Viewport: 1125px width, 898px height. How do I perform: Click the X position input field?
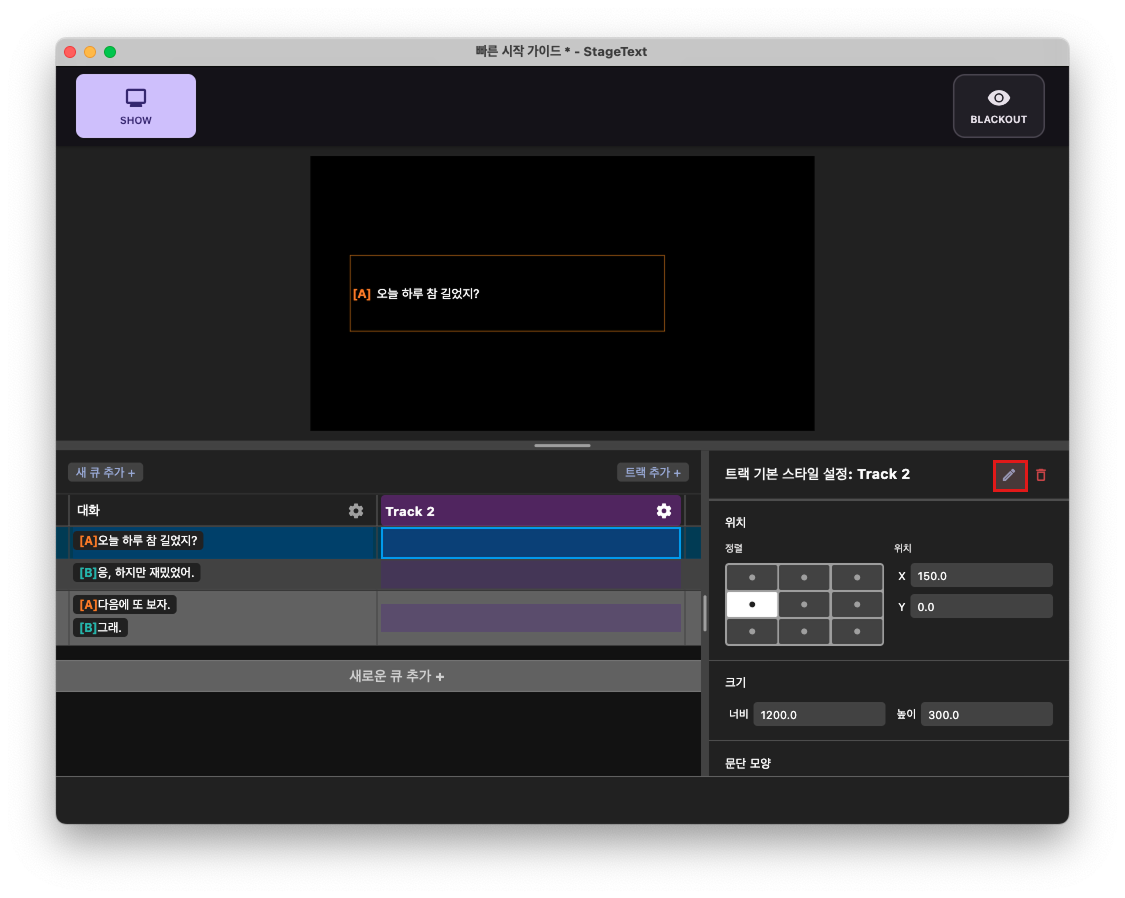click(x=980, y=575)
